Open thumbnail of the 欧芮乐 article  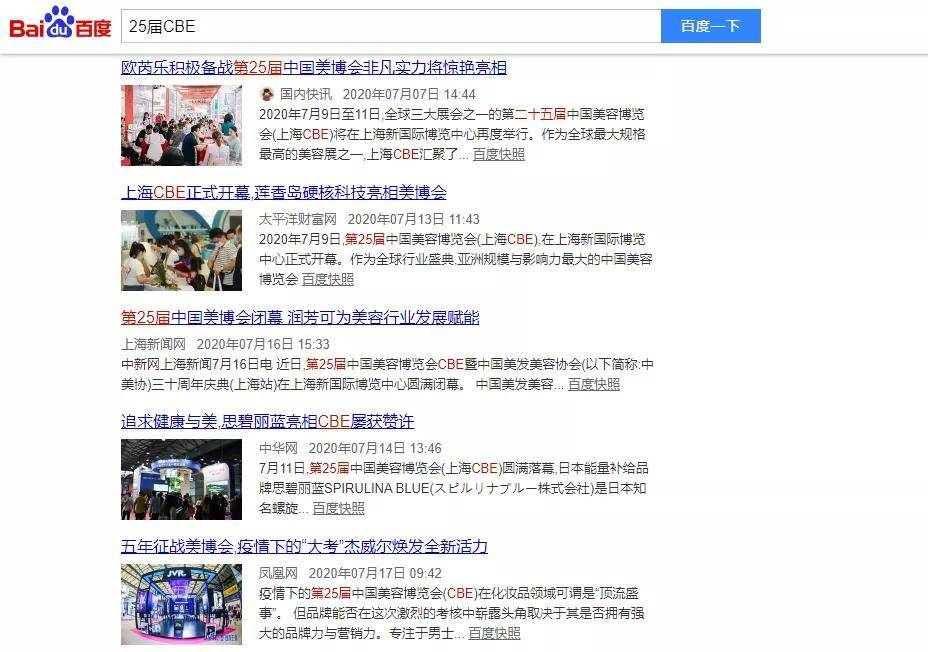[181, 125]
